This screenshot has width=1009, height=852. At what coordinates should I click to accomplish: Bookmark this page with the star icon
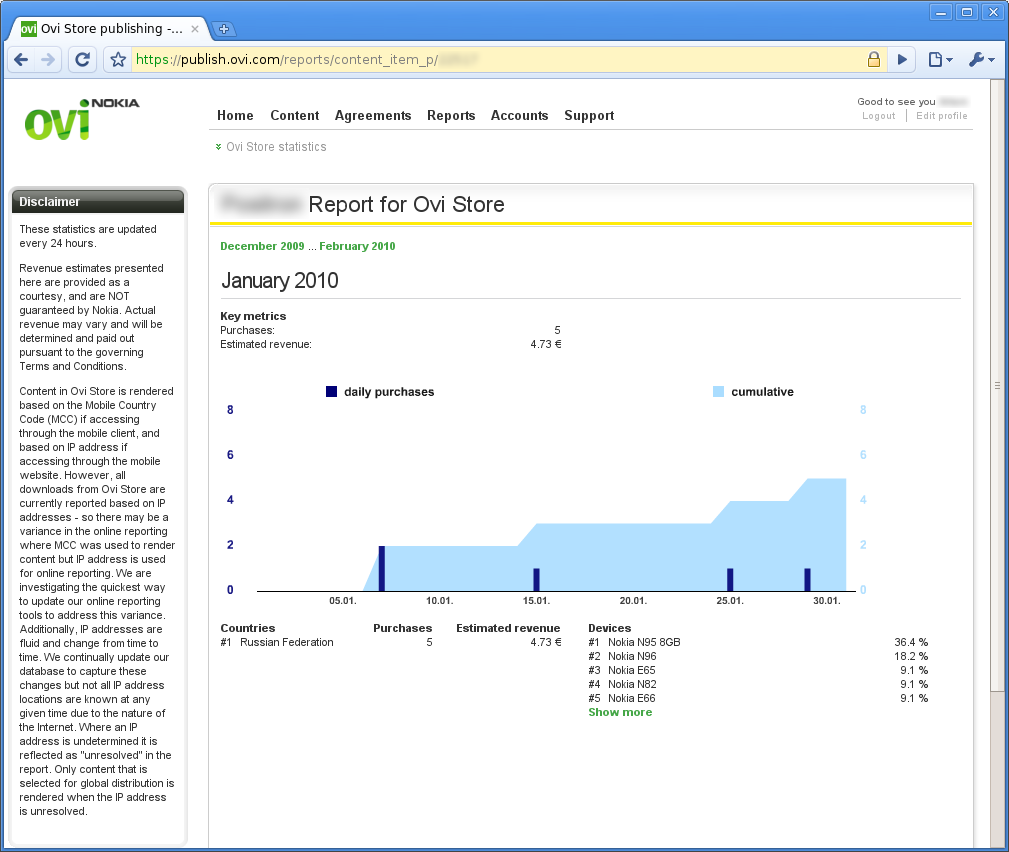tap(118, 60)
